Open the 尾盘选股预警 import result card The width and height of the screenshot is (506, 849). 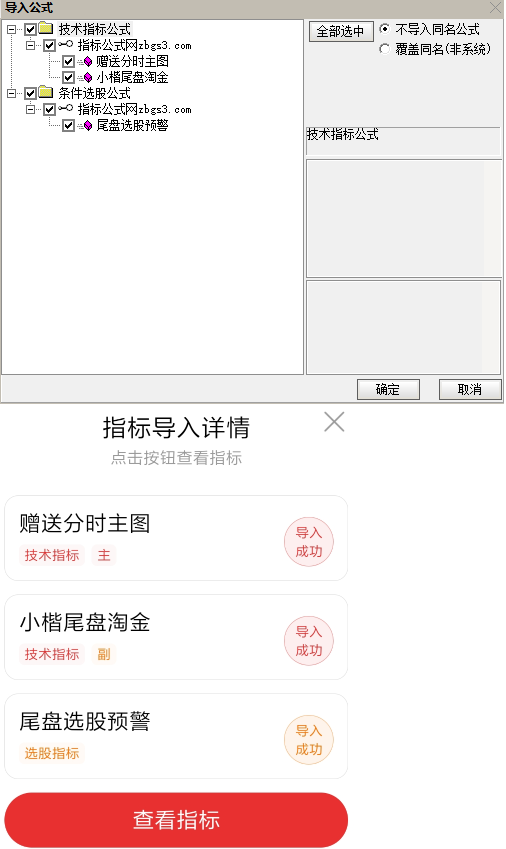click(176, 736)
